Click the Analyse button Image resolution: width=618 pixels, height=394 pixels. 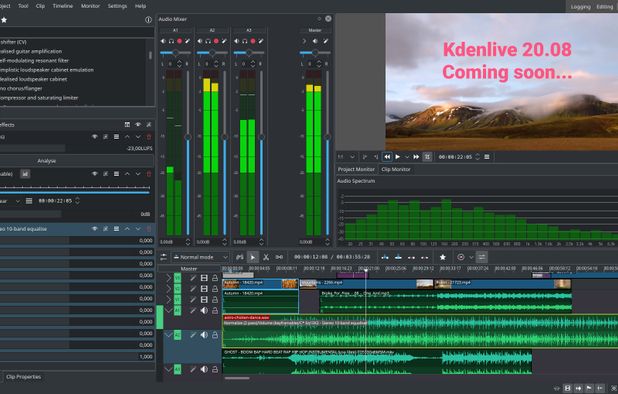(x=46, y=161)
